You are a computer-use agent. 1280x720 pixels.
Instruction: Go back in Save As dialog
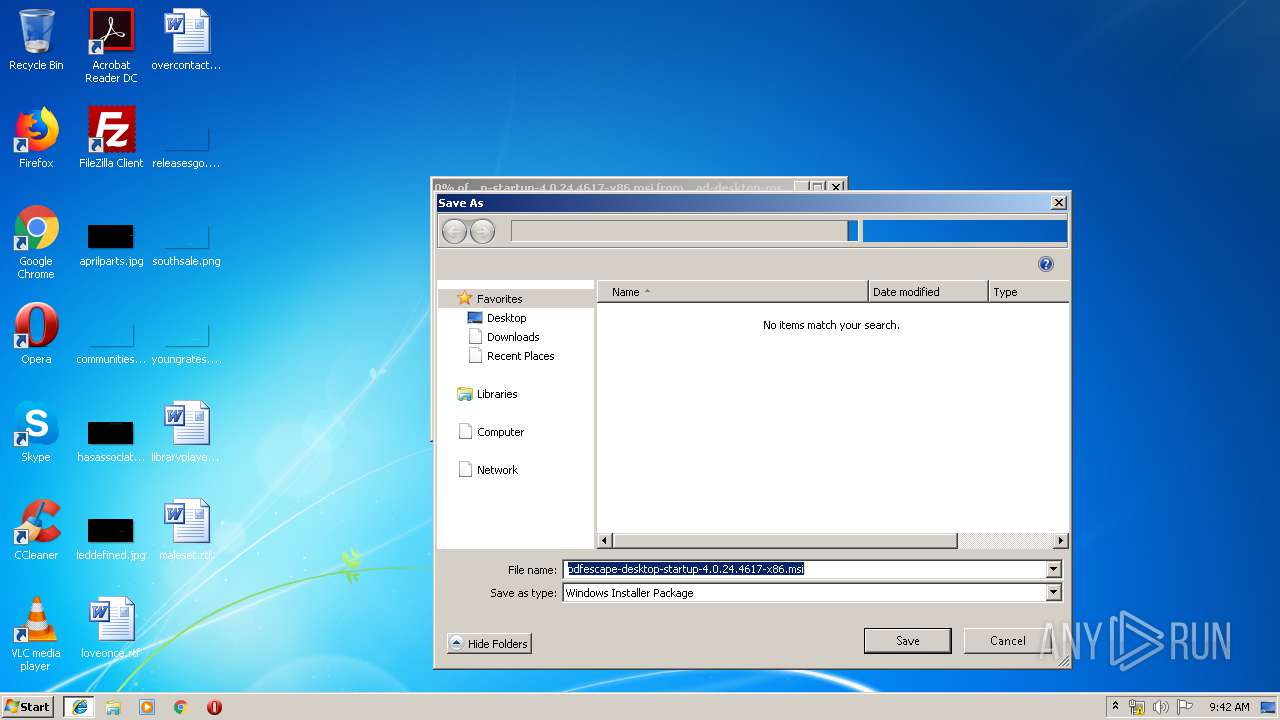coord(454,232)
